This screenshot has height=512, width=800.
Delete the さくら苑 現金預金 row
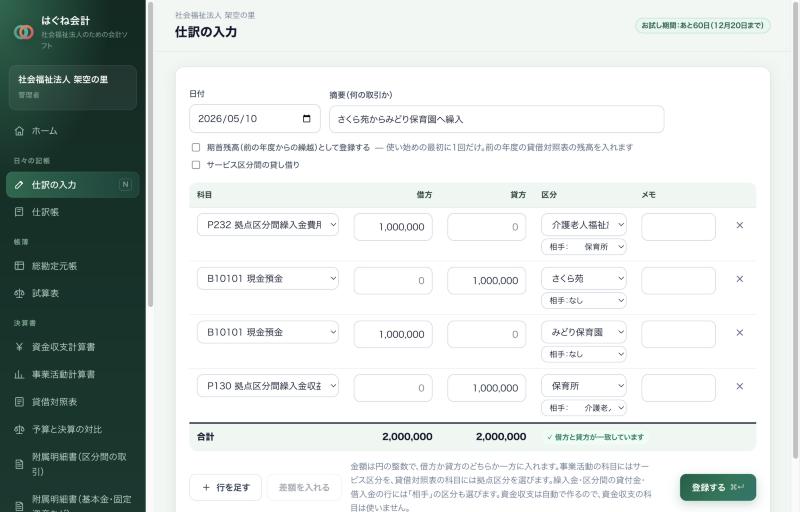tap(739, 279)
